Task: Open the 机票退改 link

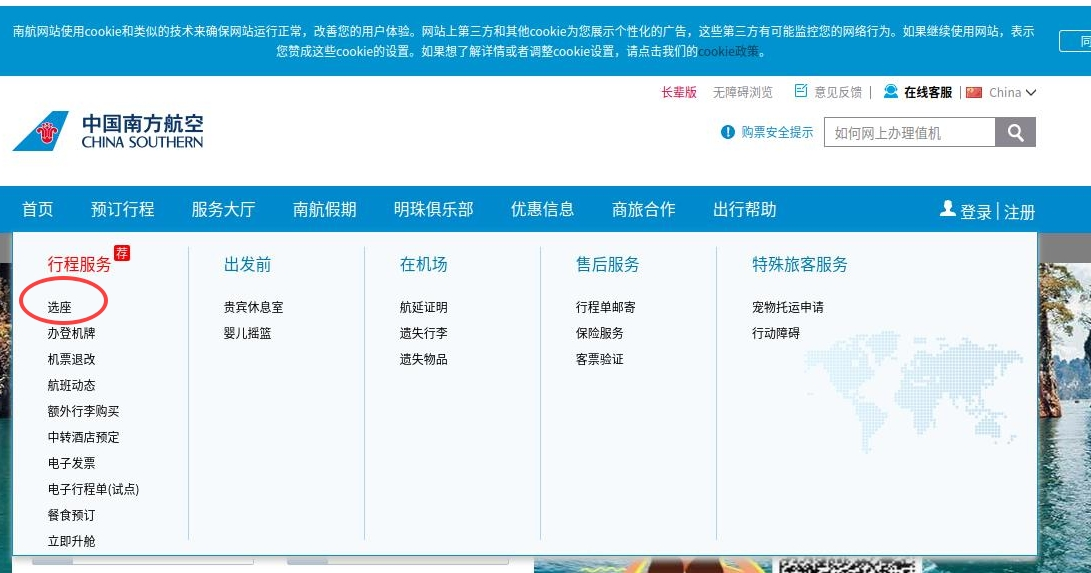Action: point(72,359)
